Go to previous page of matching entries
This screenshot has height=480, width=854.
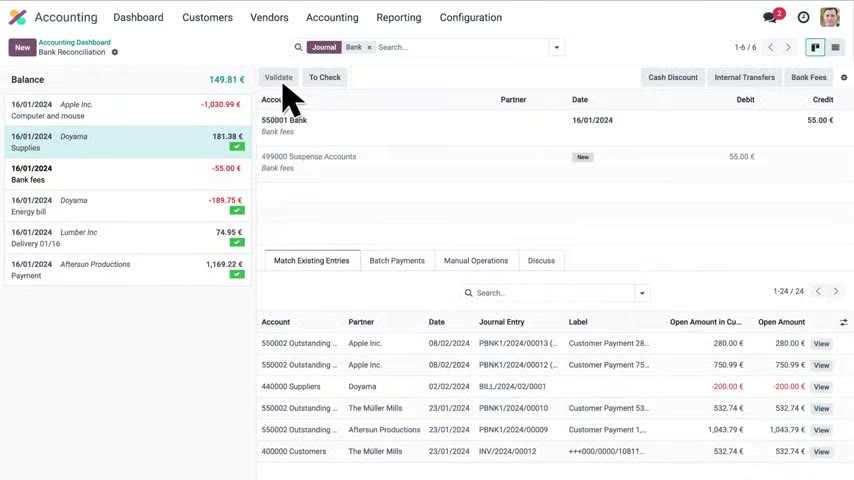coord(818,291)
